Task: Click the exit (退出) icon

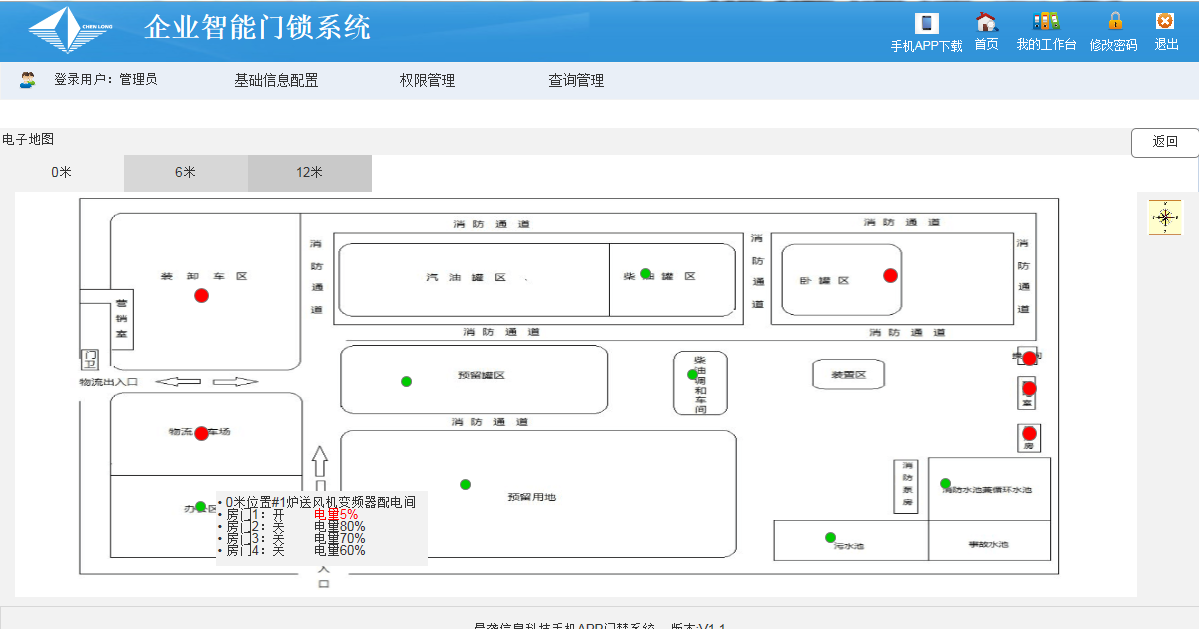Action: 1164,21
